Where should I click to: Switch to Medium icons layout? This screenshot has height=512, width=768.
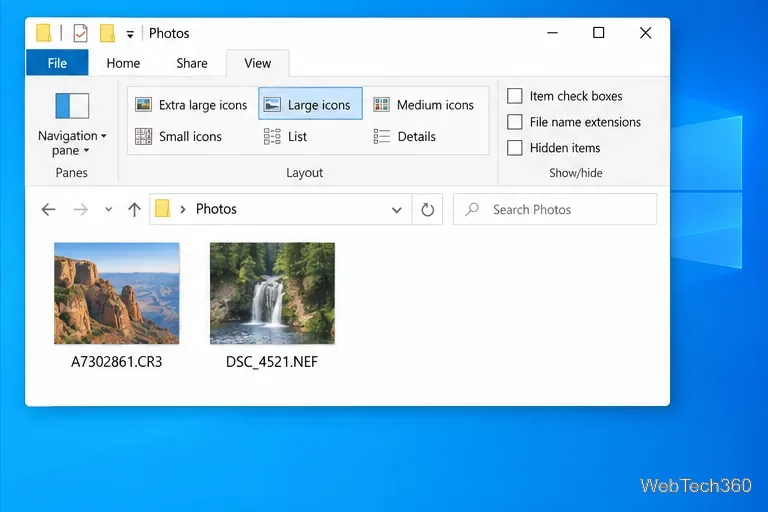pos(424,105)
